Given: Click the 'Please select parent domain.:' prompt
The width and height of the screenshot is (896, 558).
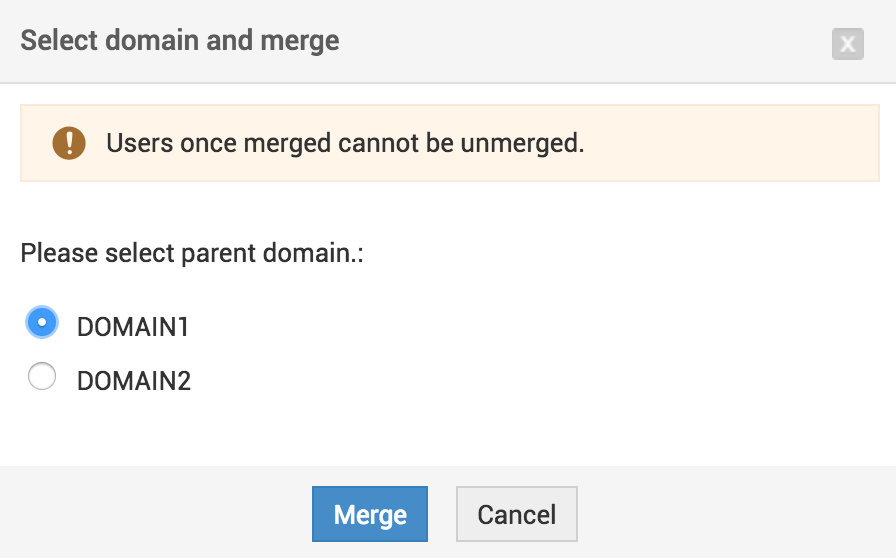Looking at the screenshot, I should coord(192,252).
